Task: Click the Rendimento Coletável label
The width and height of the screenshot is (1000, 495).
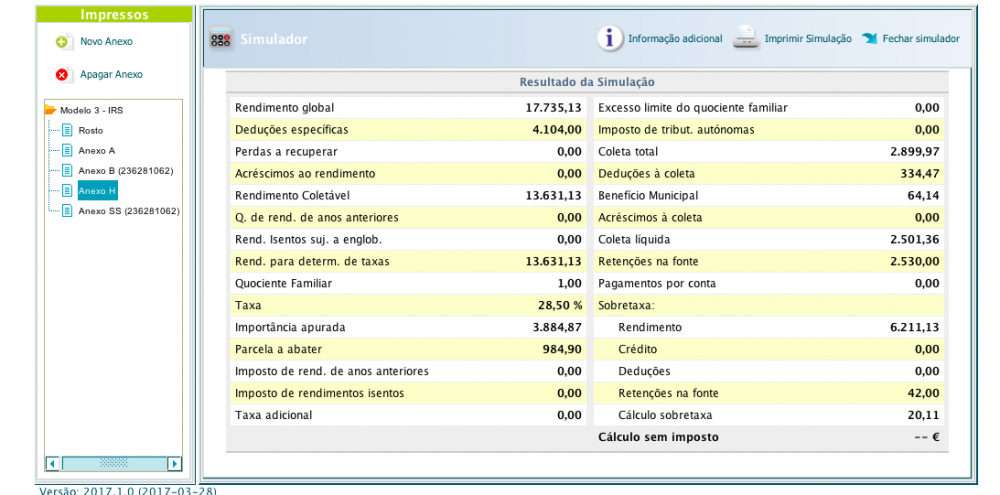Action: tap(292, 195)
